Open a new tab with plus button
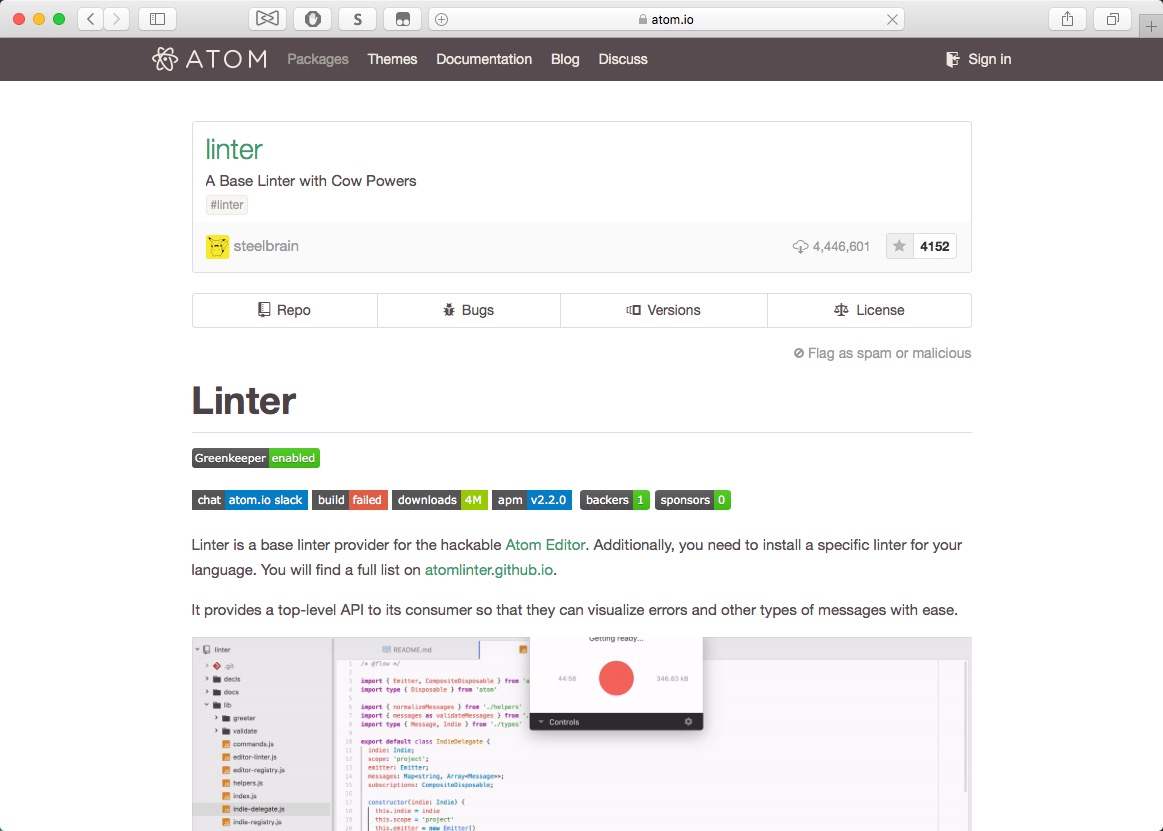 [x=1151, y=26]
